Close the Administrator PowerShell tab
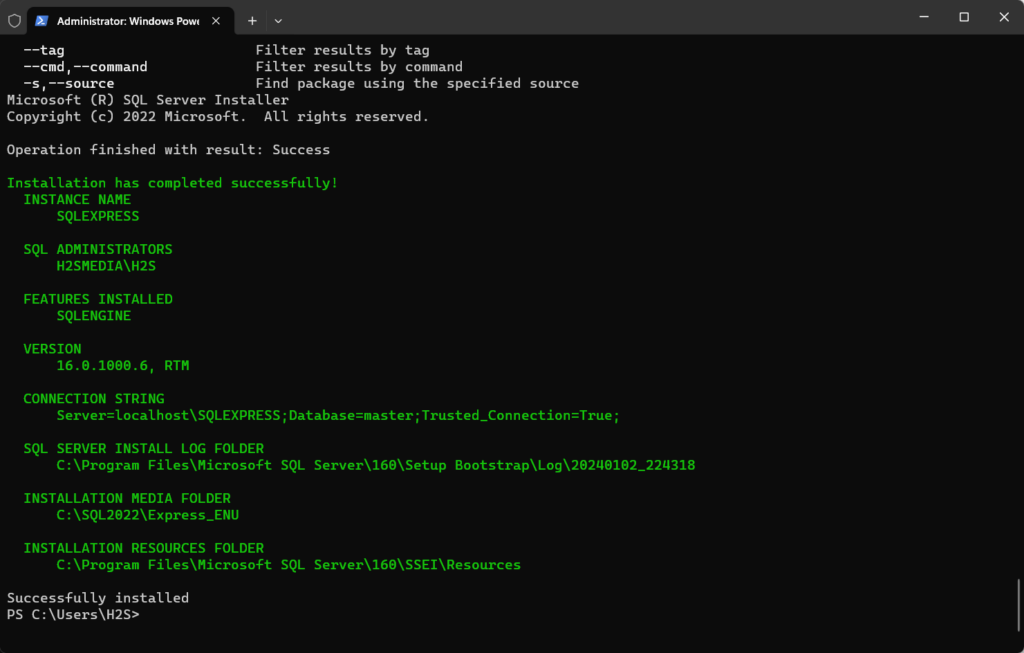Screen dimensions: 1024x653 pos(215,20)
